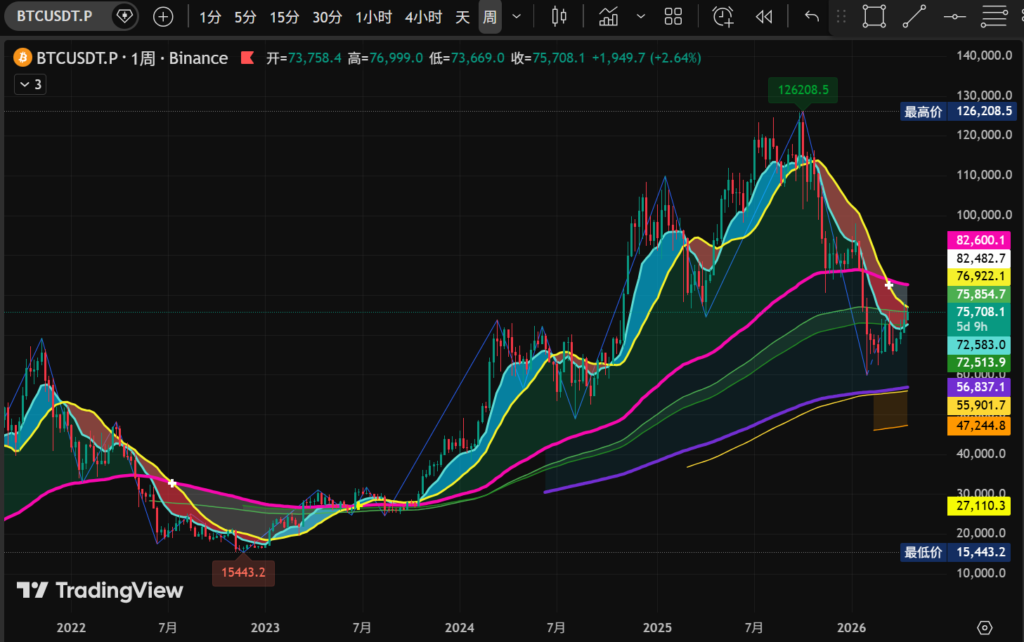Click the plus circle to add a symbol
The width and height of the screenshot is (1024, 642).
pyautogui.click(x=163, y=16)
